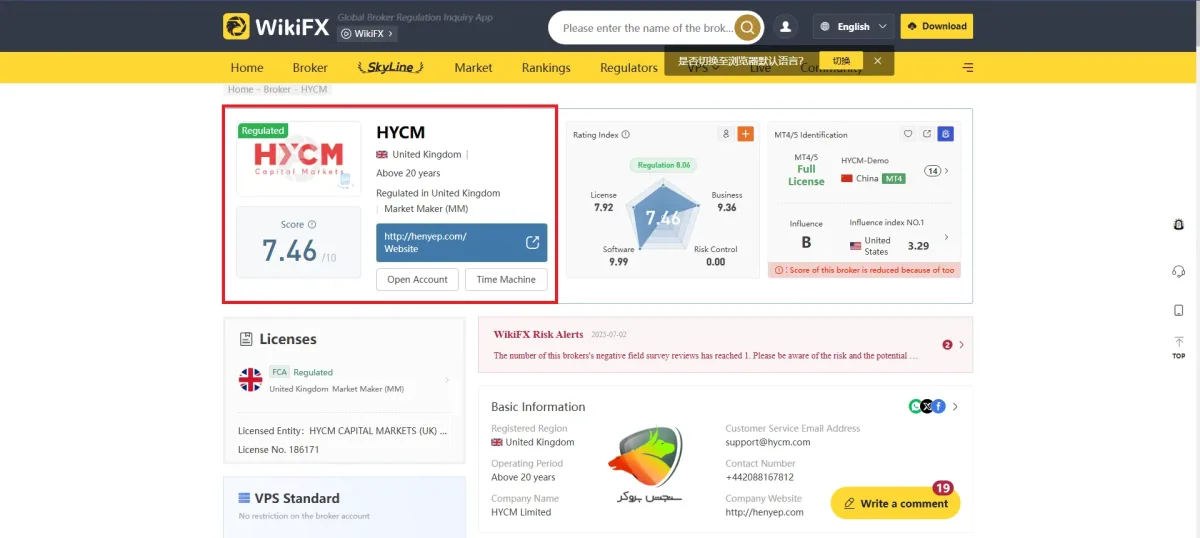Expand the FCA license entry arrow
The image size is (1200, 538).
point(447,380)
